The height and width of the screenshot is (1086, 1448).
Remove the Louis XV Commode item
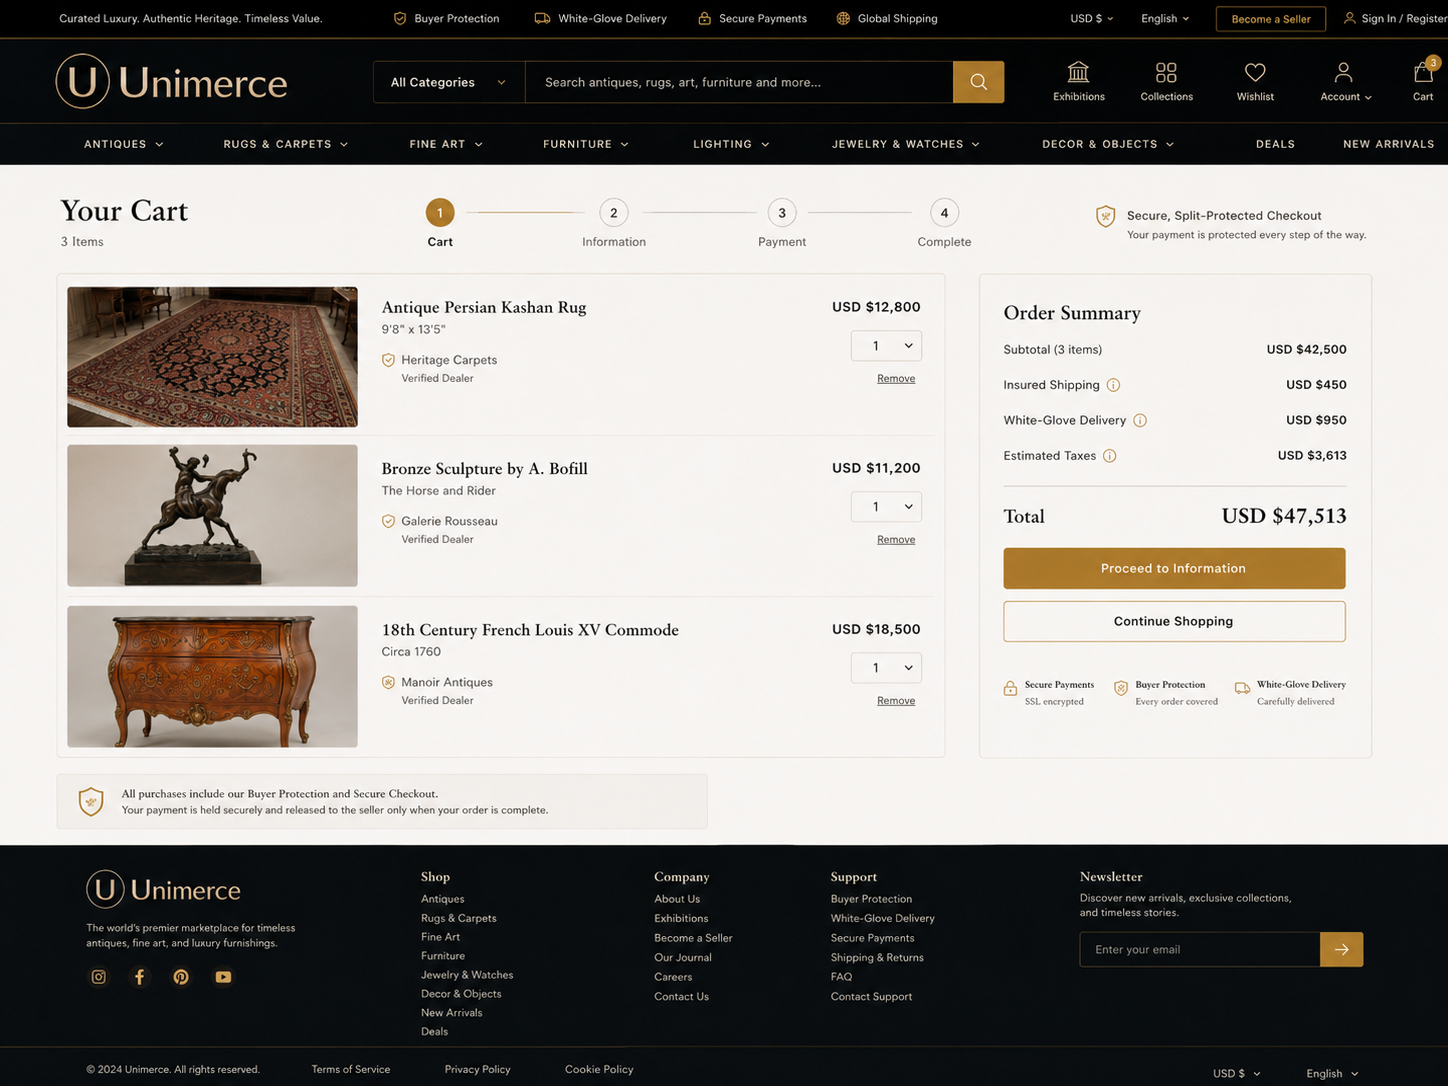click(x=896, y=701)
